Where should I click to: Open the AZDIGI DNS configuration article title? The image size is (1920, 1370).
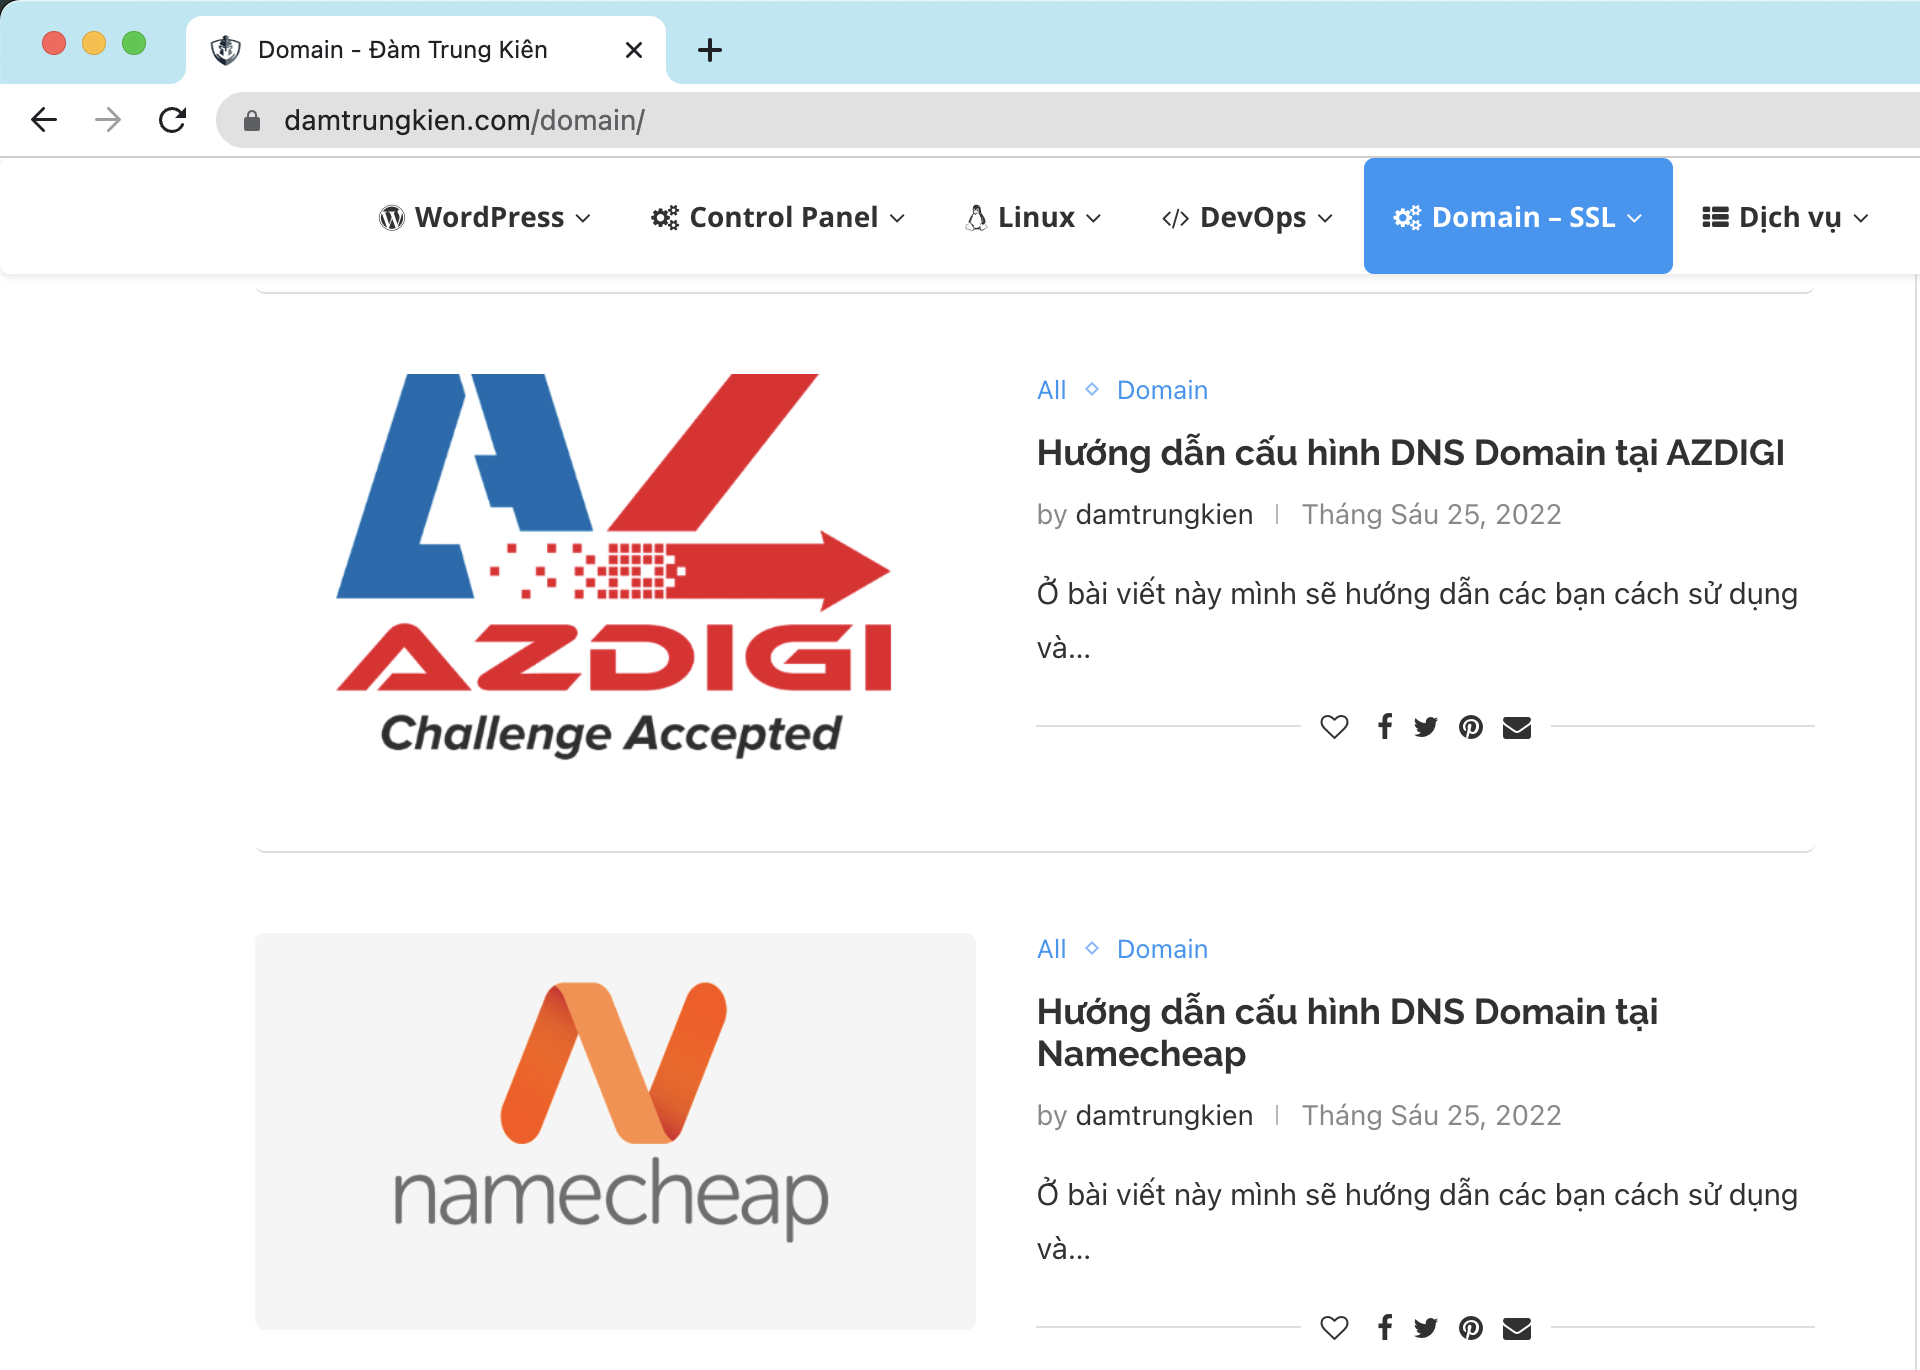[x=1410, y=453]
